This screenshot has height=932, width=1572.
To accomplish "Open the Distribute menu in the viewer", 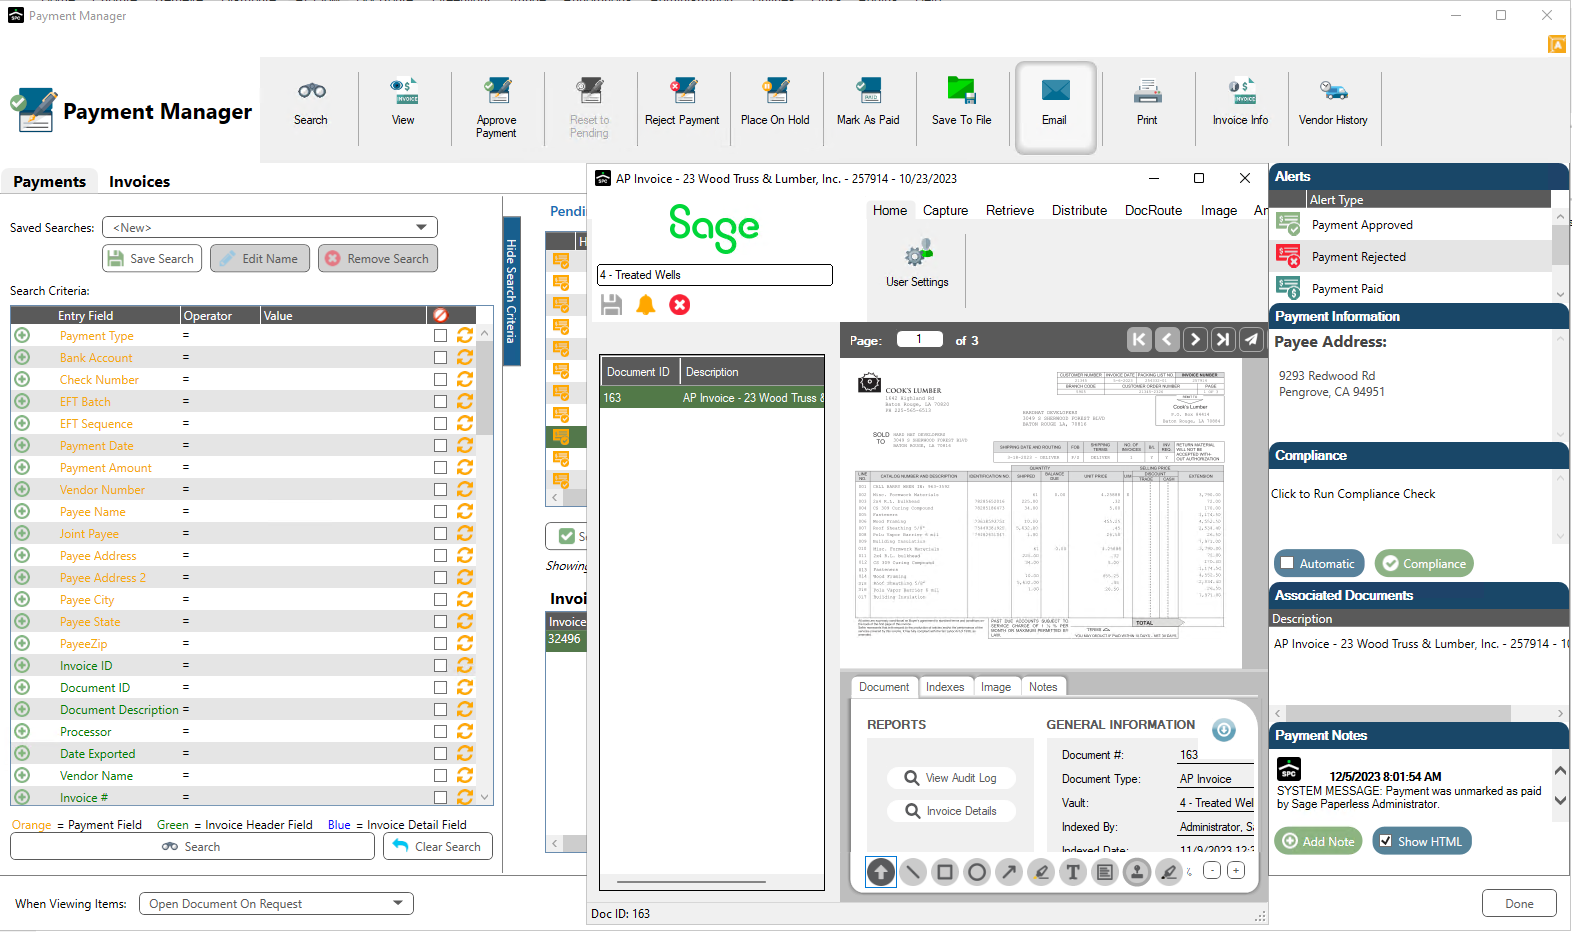I will click(1079, 210).
